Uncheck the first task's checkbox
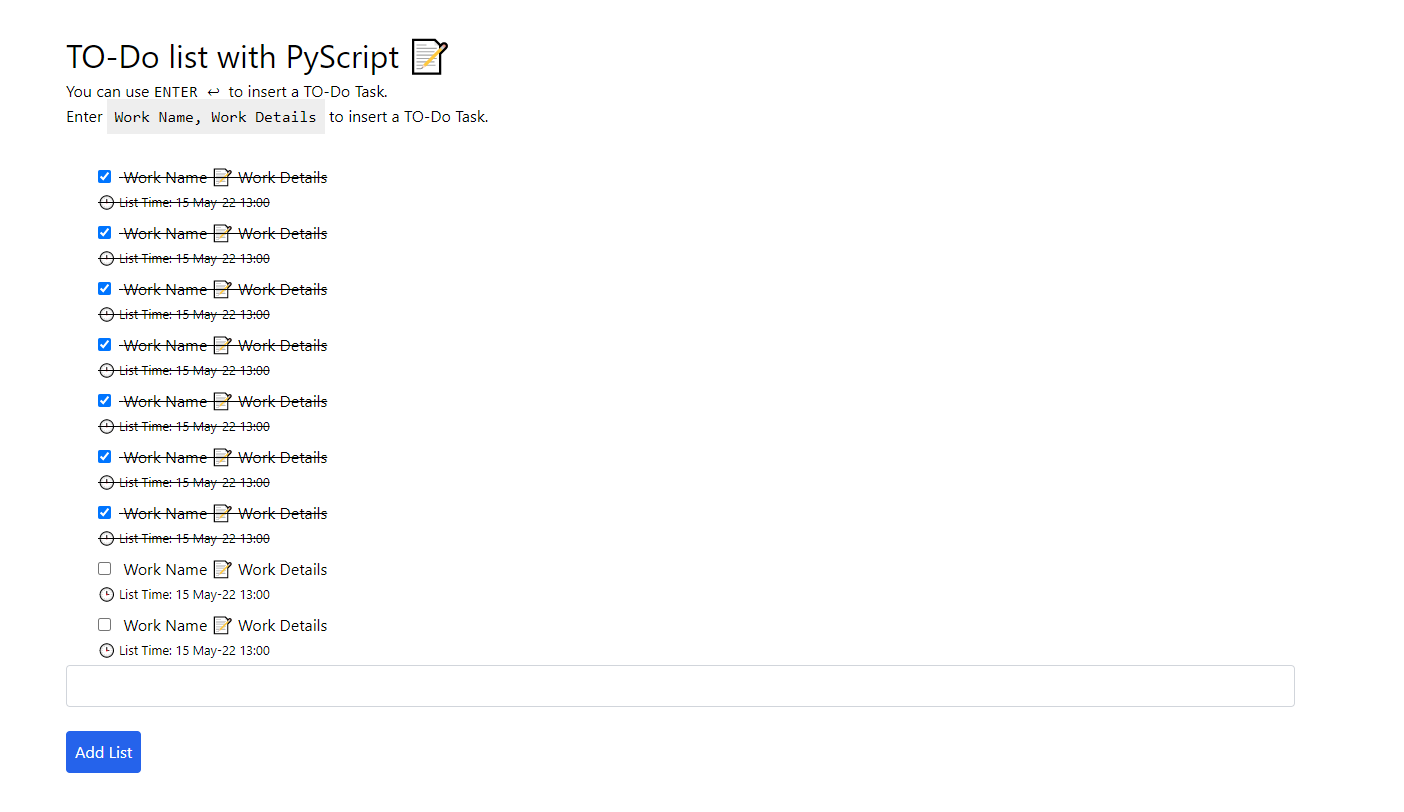Screen dimensions: 1404x812 coord(105,177)
